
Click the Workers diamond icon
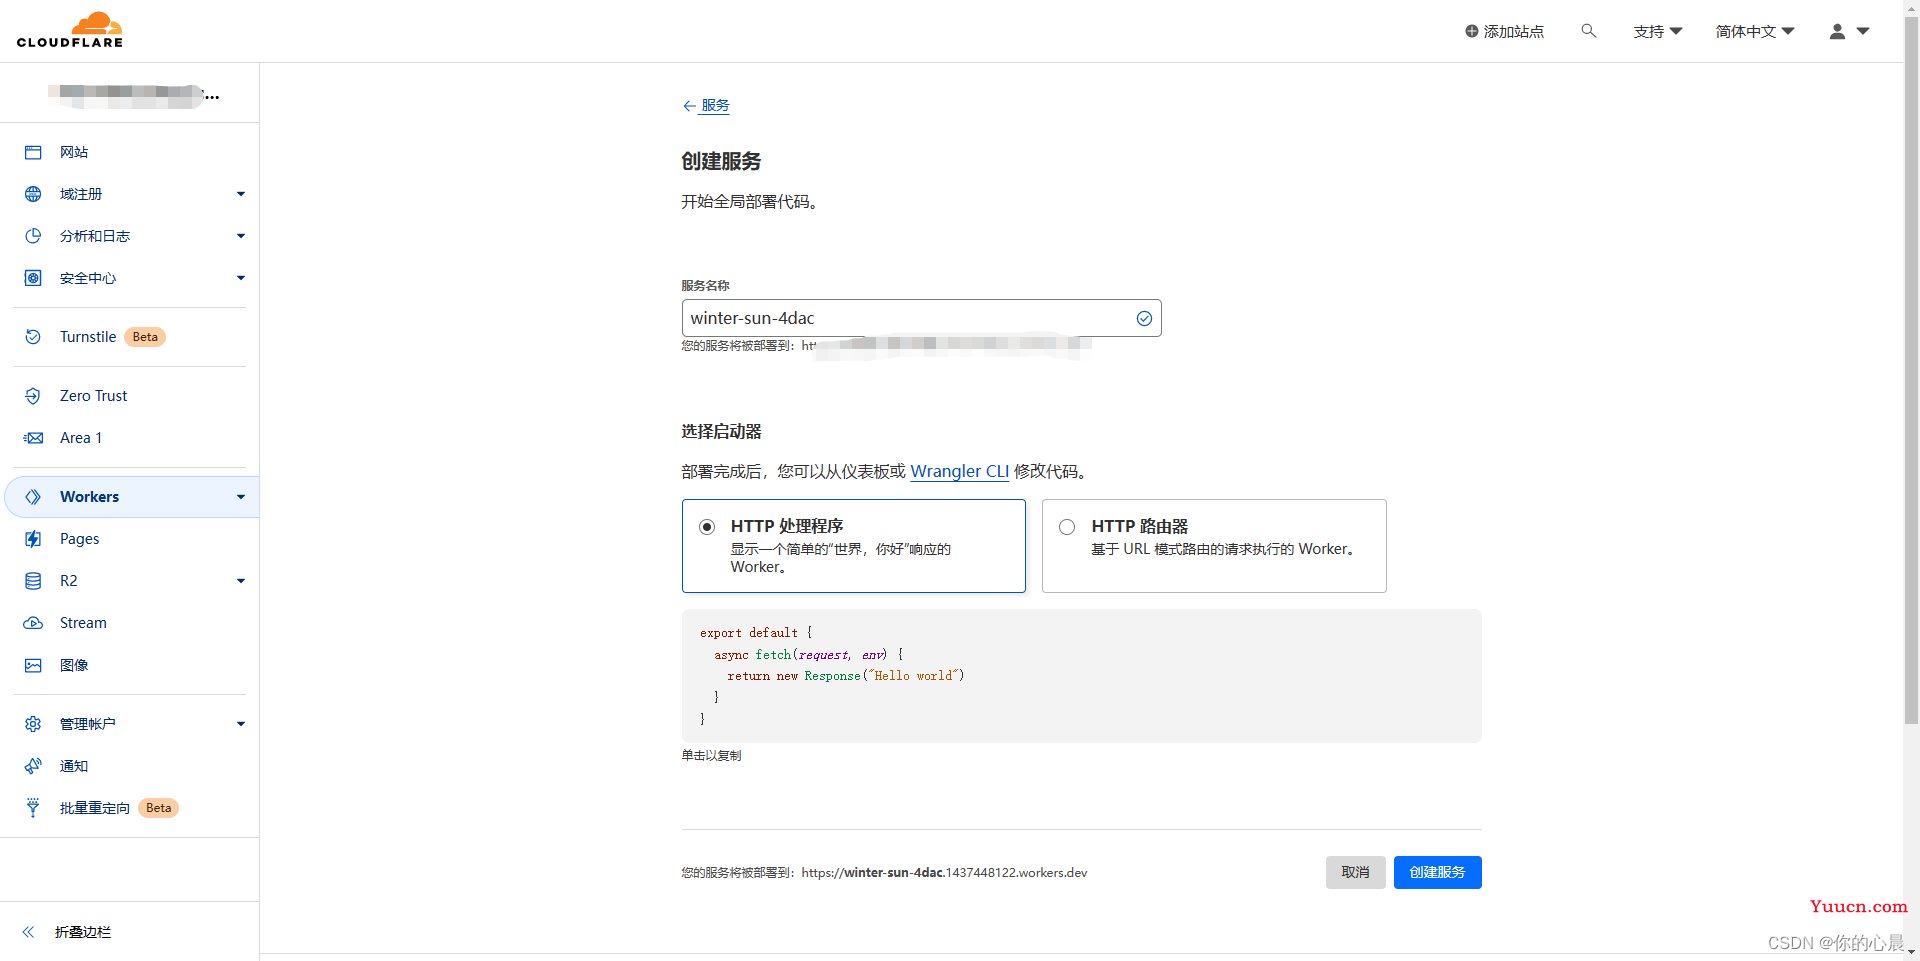coord(33,497)
